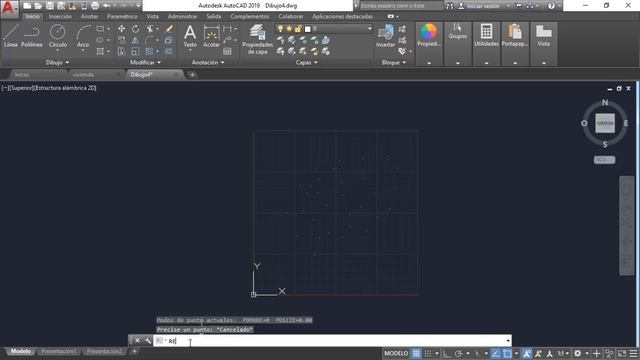Viewport: 640px width, 360px height.
Task: Select the Círculo tool
Action: (x=58, y=36)
